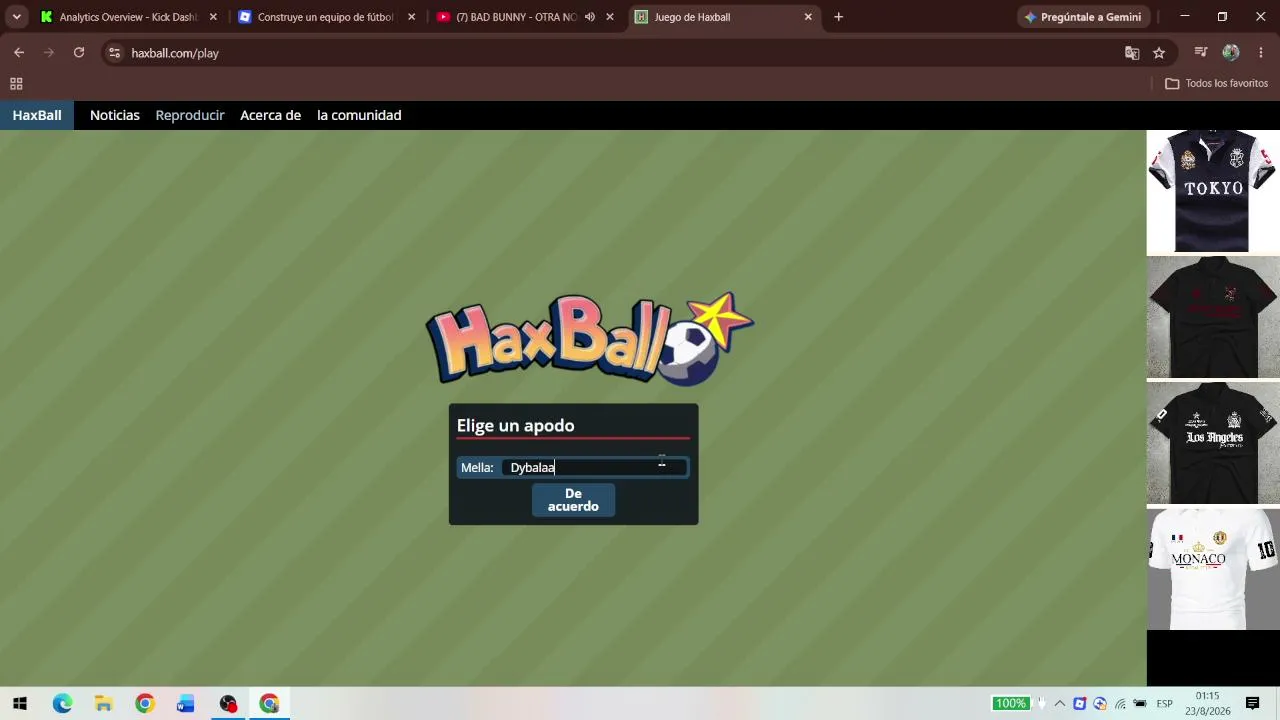Open the notification center icon

click(x=1252, y=704)
